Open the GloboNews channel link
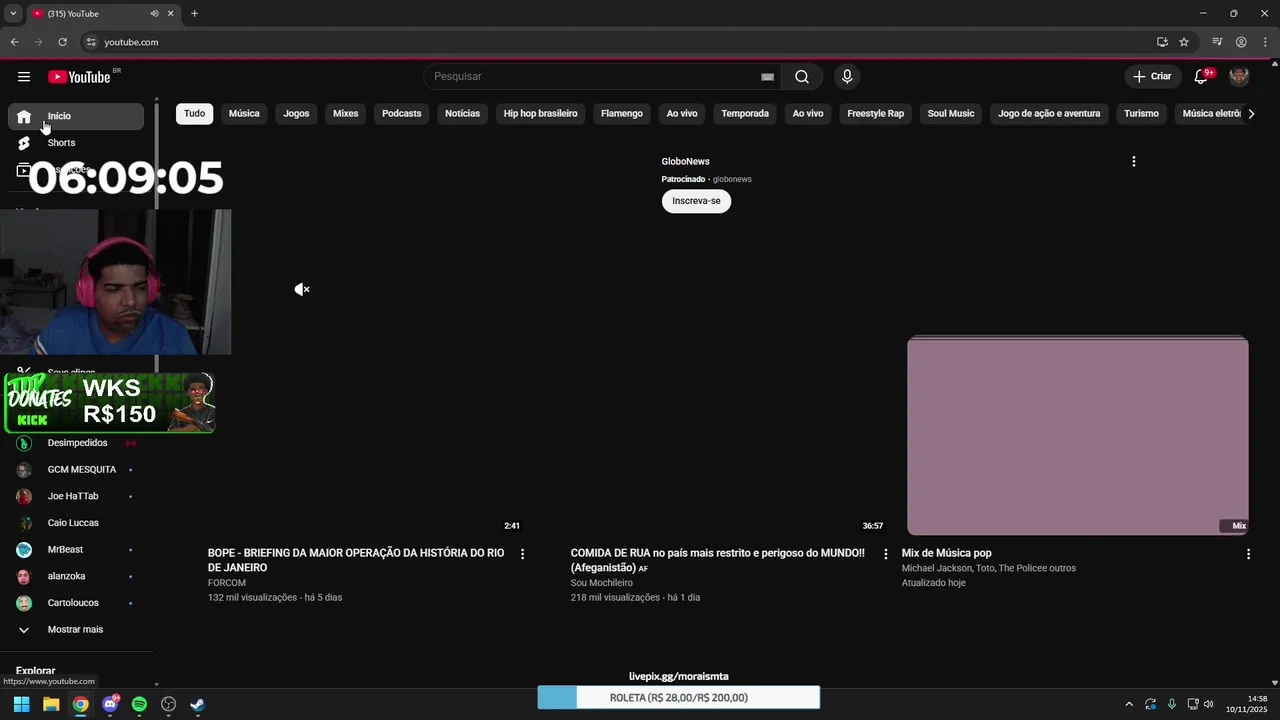This screenshot has height=720, width=1280. [x=685, y=161]
